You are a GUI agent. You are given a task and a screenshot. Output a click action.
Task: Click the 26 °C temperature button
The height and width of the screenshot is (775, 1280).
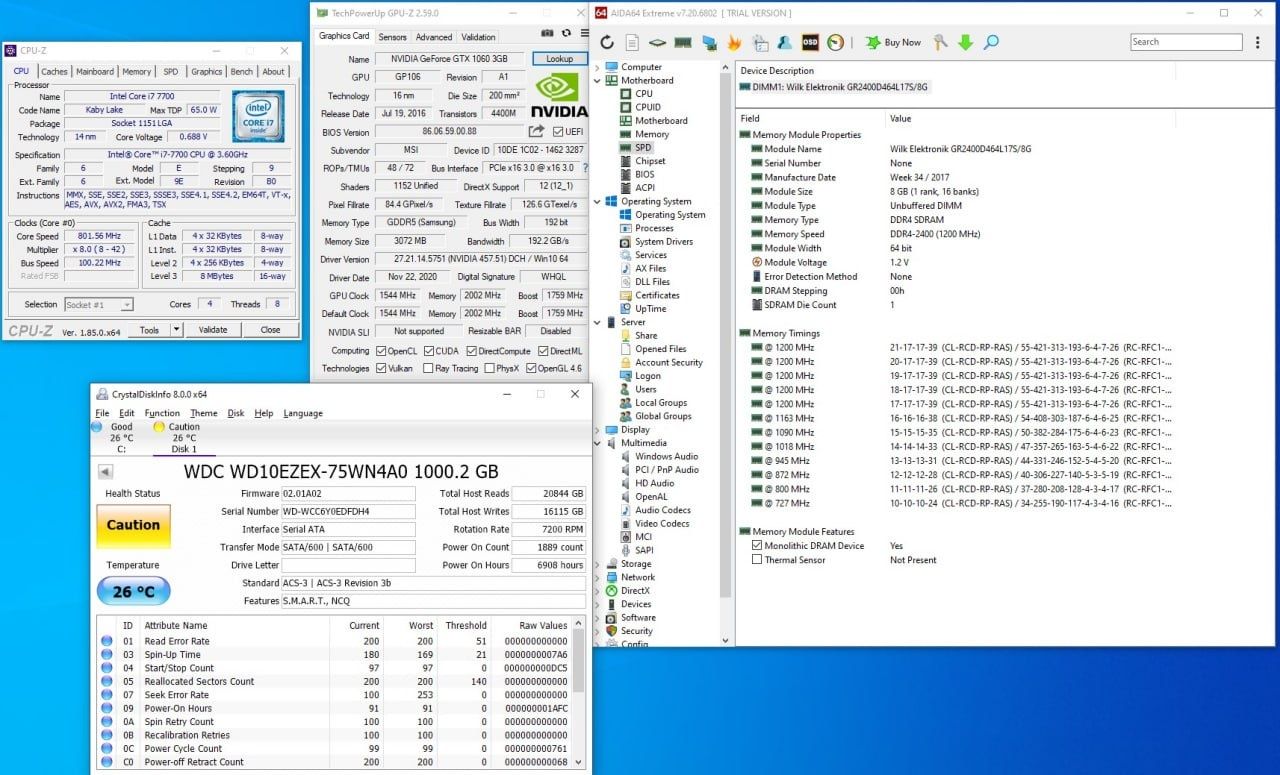tap(133, 592)
